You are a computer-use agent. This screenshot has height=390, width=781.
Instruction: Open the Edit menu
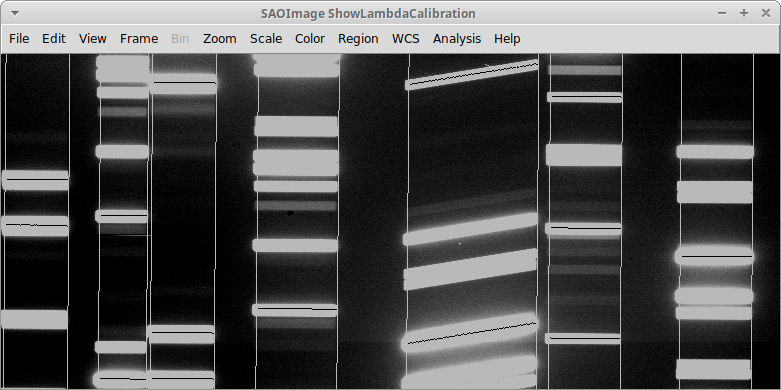[x=54, y=39]
